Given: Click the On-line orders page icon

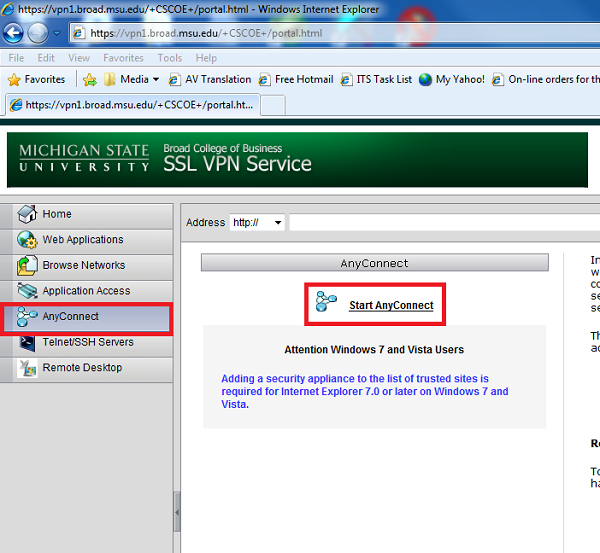Looking at the screenshot, I should click(x=497, y=80).
